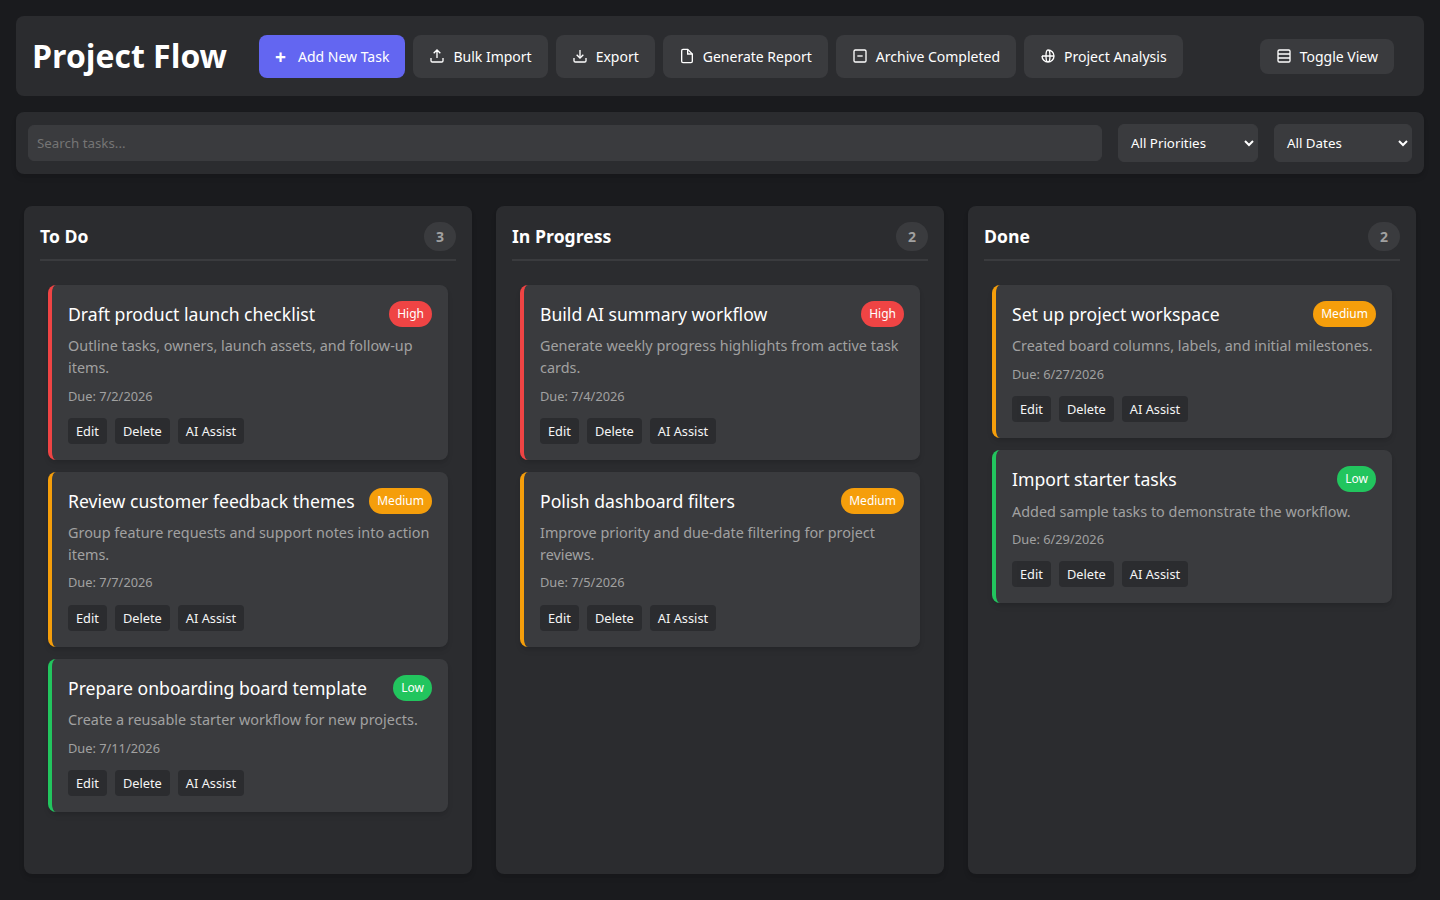Image resolution: width=1440 pixels, height=900 pixels.
Task: Delete the Build AI summary workflow task
Action: pos(614,431)
